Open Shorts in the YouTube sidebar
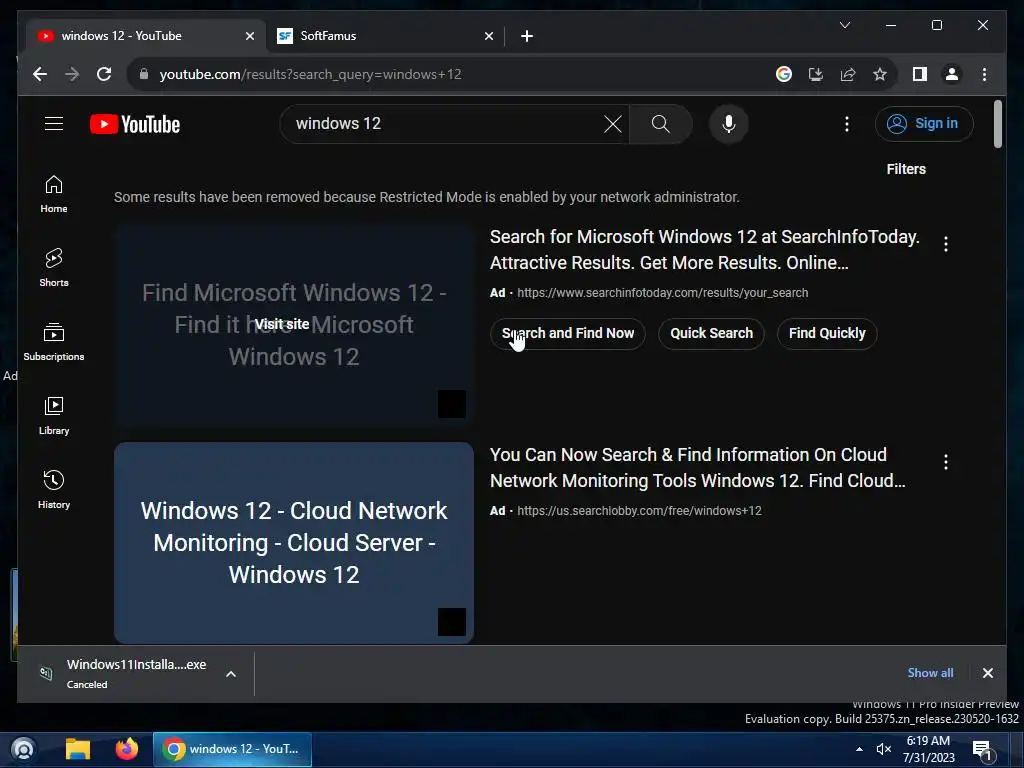 coord(54,268)
